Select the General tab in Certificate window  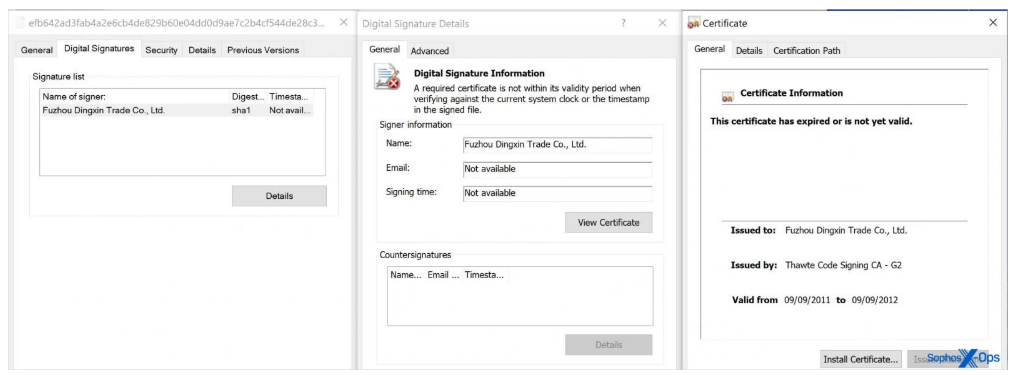[x=710, y=49]
